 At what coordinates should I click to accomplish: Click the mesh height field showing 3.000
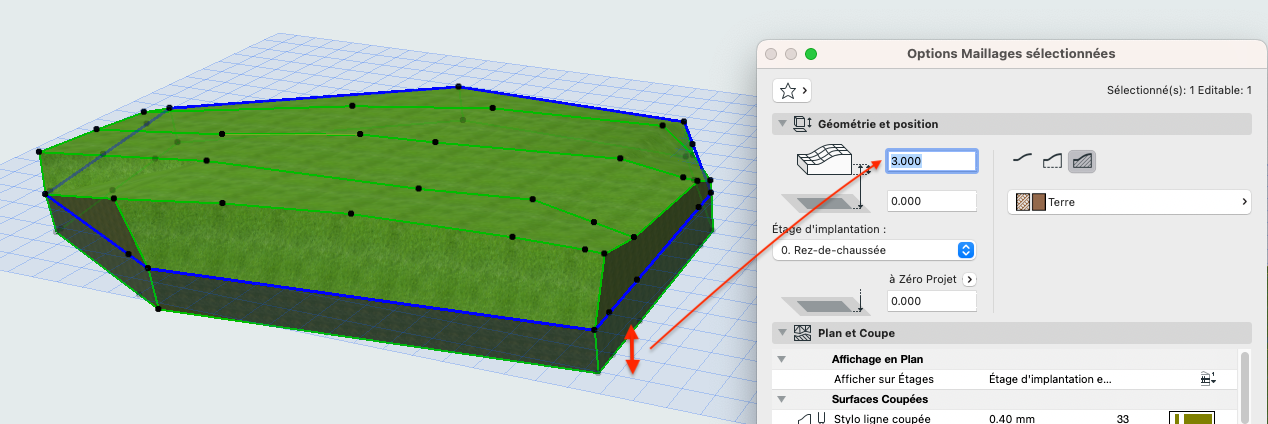click(x=931, y=161)
